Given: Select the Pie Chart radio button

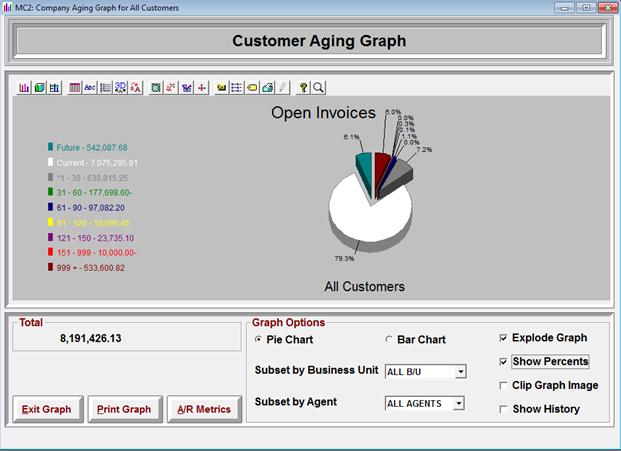Looking at the screenshot, I should coord(258,339).
